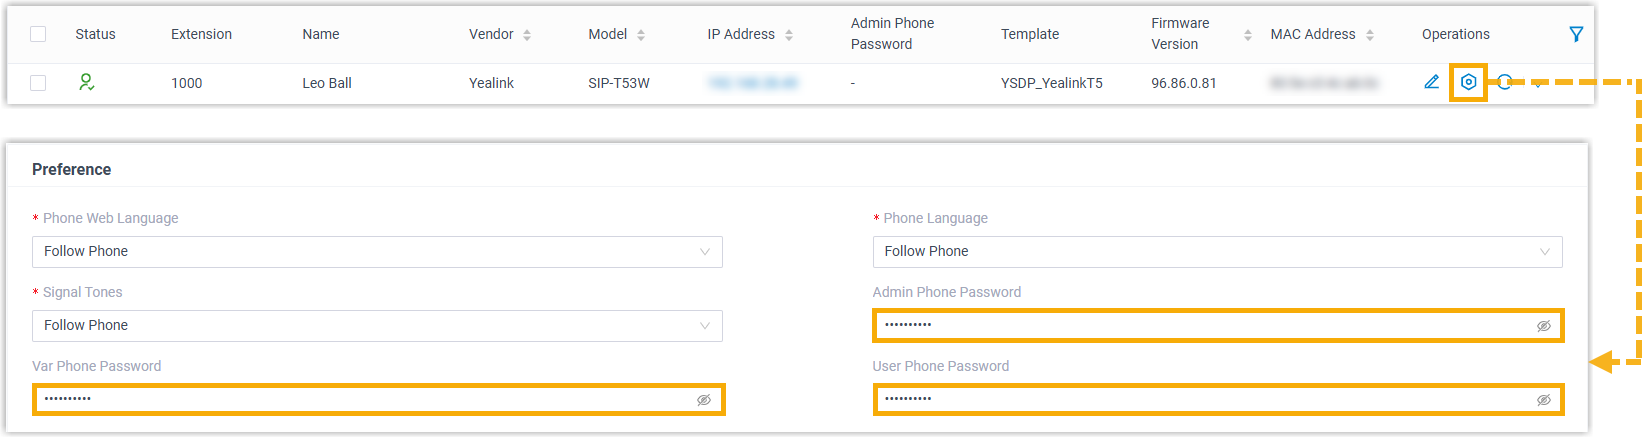Click the edit pencil icon for Leo Ball
1643x438 pixels.
(1432, 82)
